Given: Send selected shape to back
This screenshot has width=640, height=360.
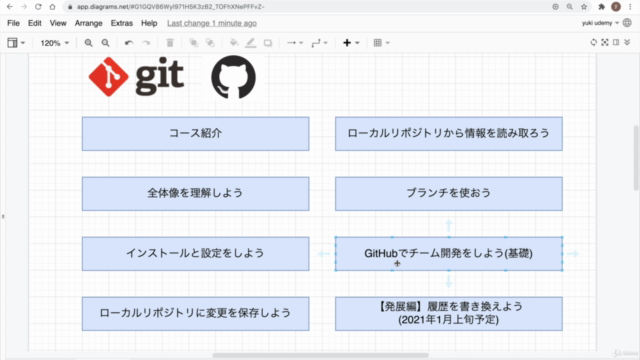Looking at the screenshot, I should coord(210,42).
